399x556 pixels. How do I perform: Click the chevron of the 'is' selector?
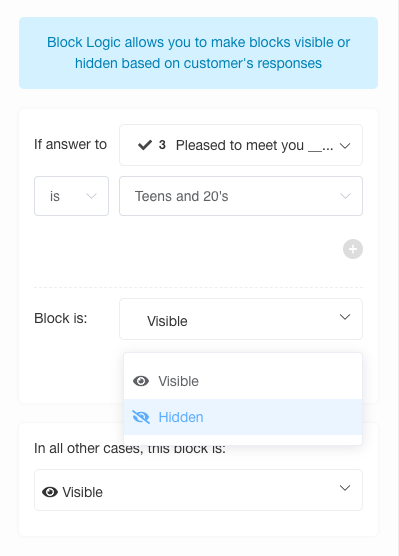(92, 196)
